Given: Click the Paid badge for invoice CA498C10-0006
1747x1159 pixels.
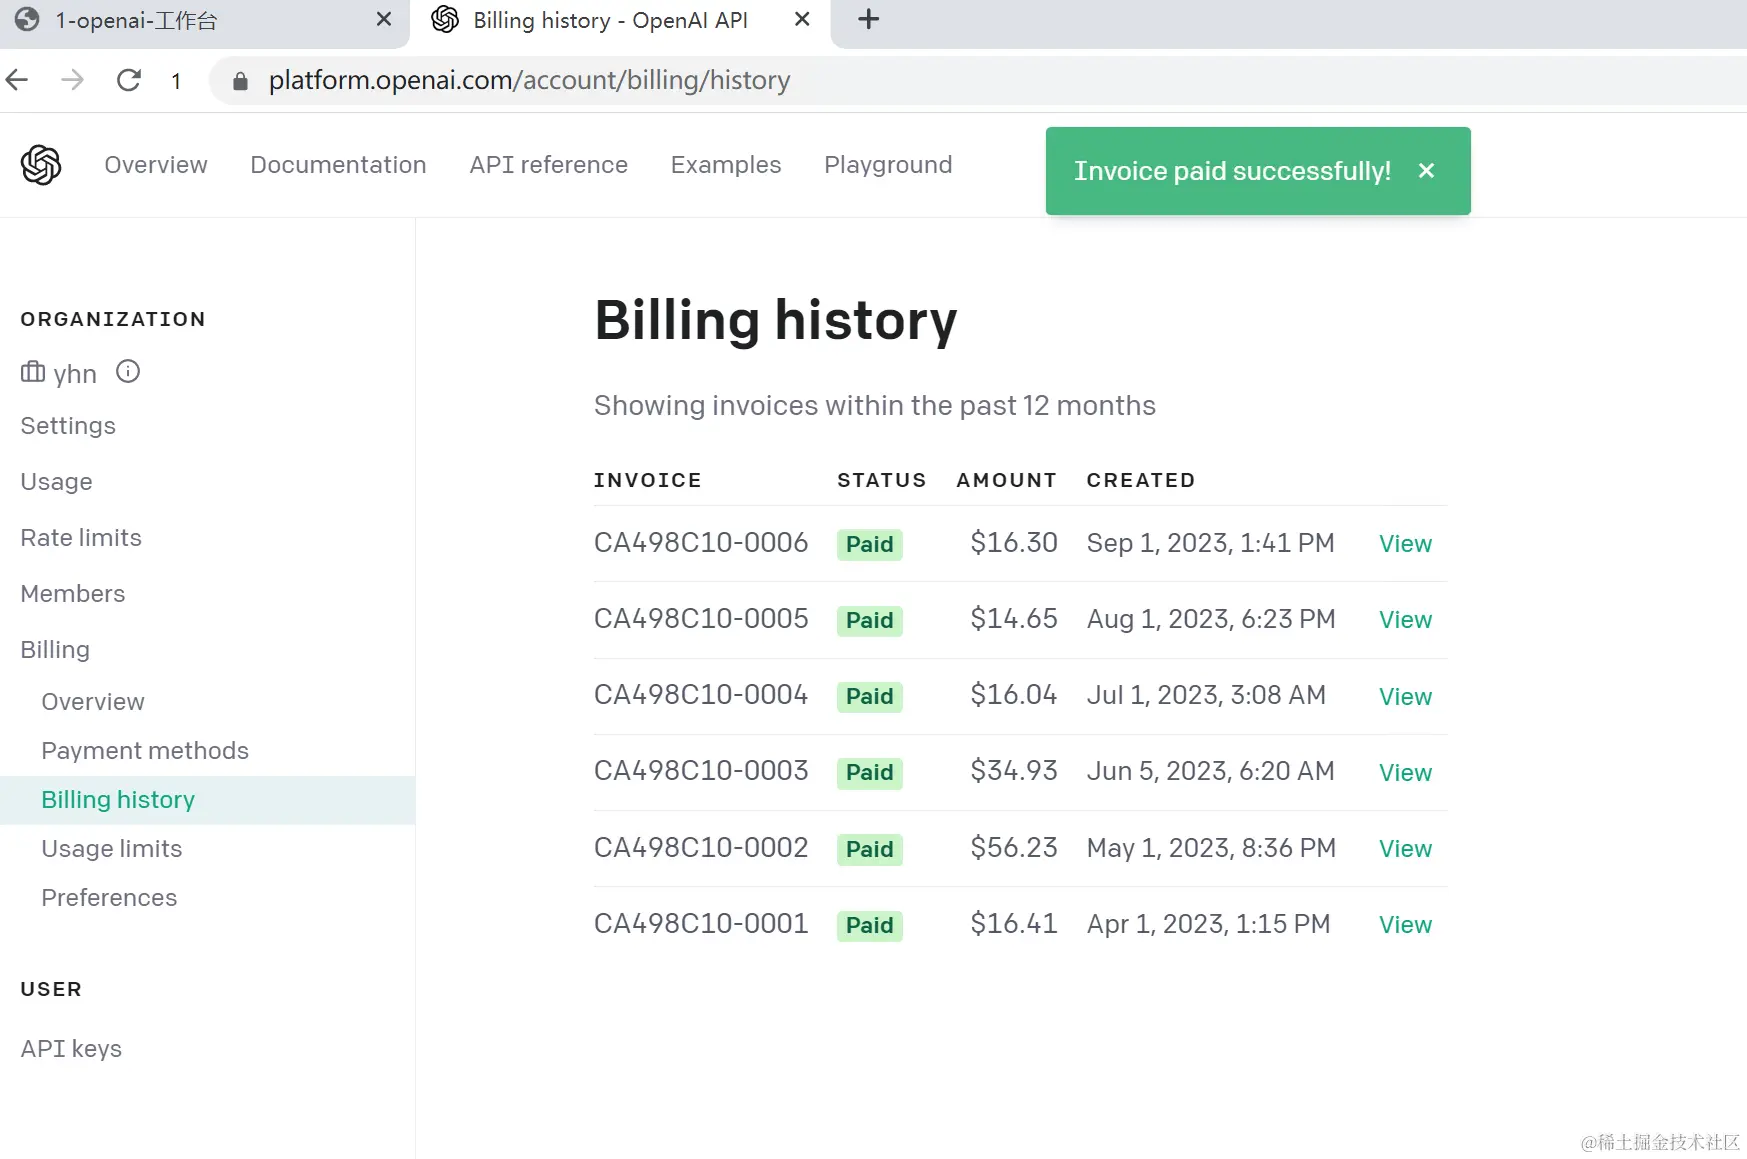Looking at the screenshot, I should [870, 544].
